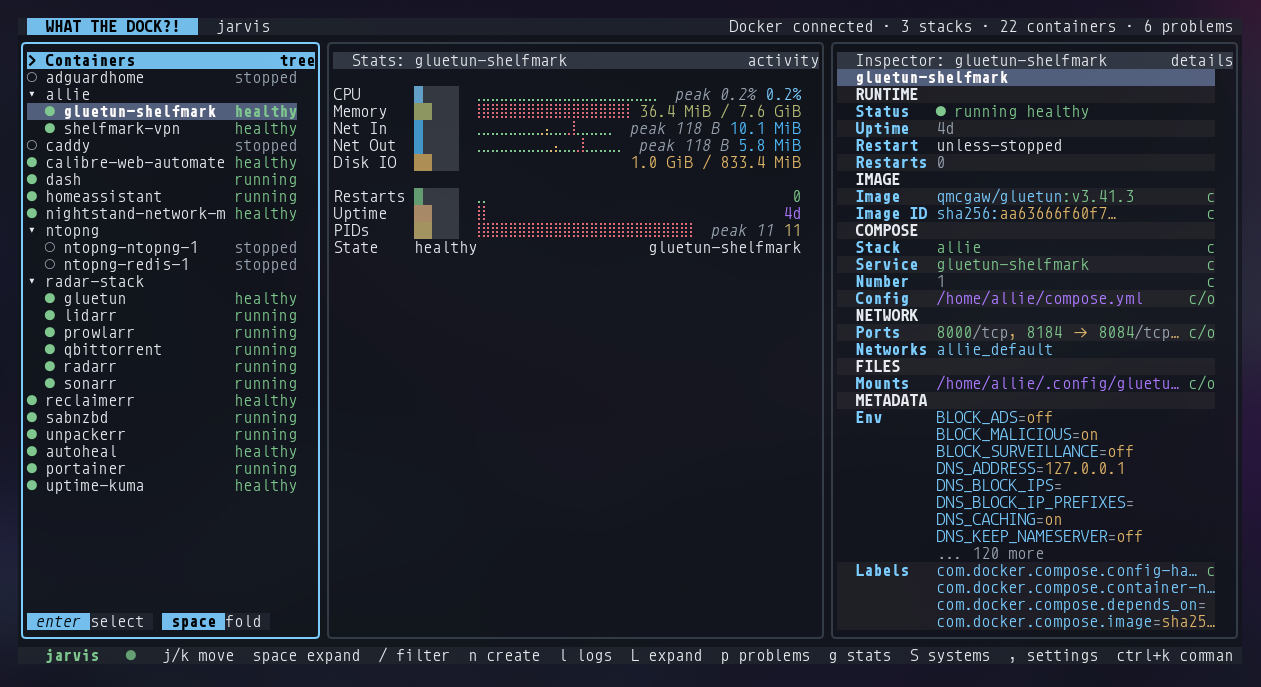The height and width of the screenshot is (687, 1261).
Task: Click green dot beside dash
Action: (32, 180)
